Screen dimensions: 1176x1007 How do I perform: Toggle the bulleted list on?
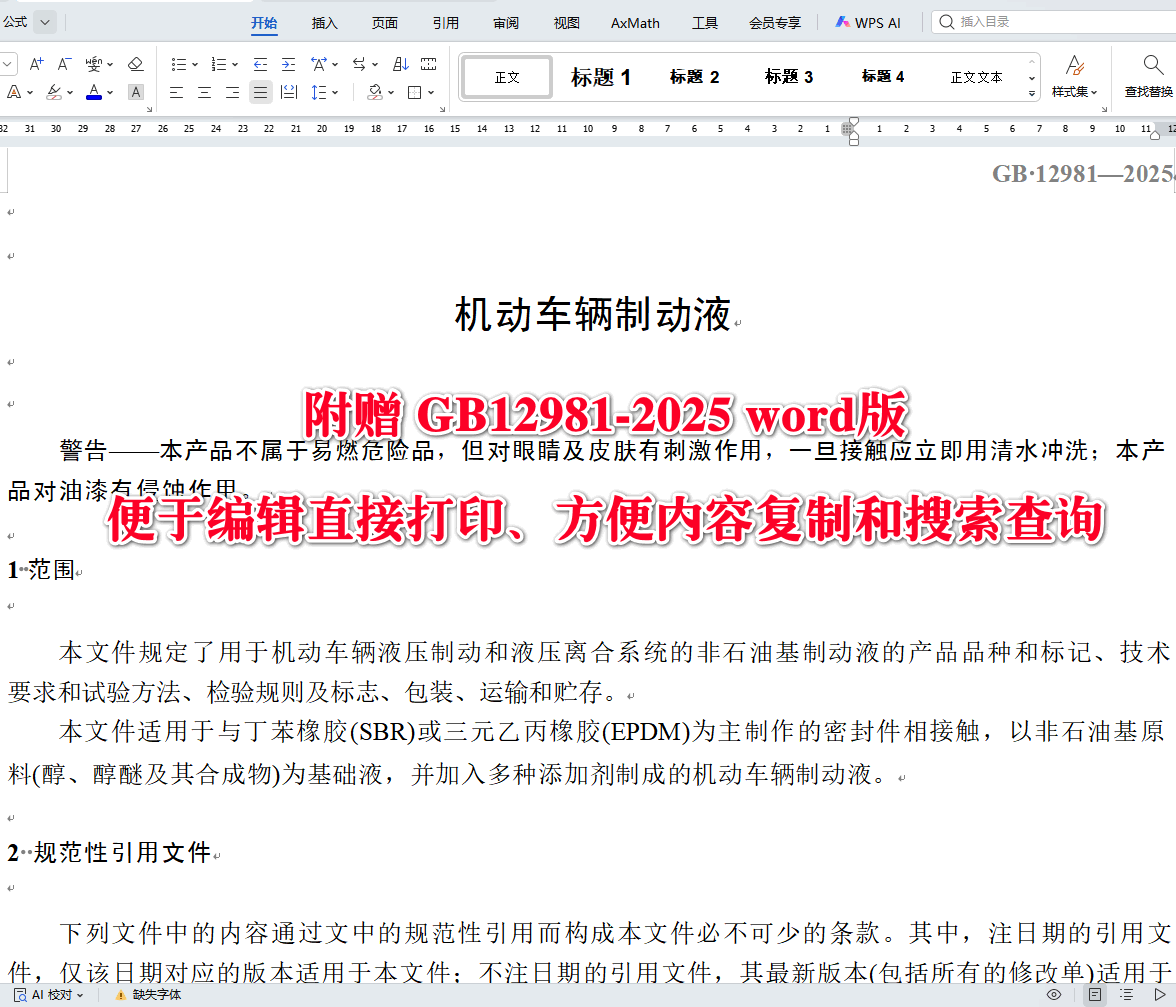click(x=181, y=64)
